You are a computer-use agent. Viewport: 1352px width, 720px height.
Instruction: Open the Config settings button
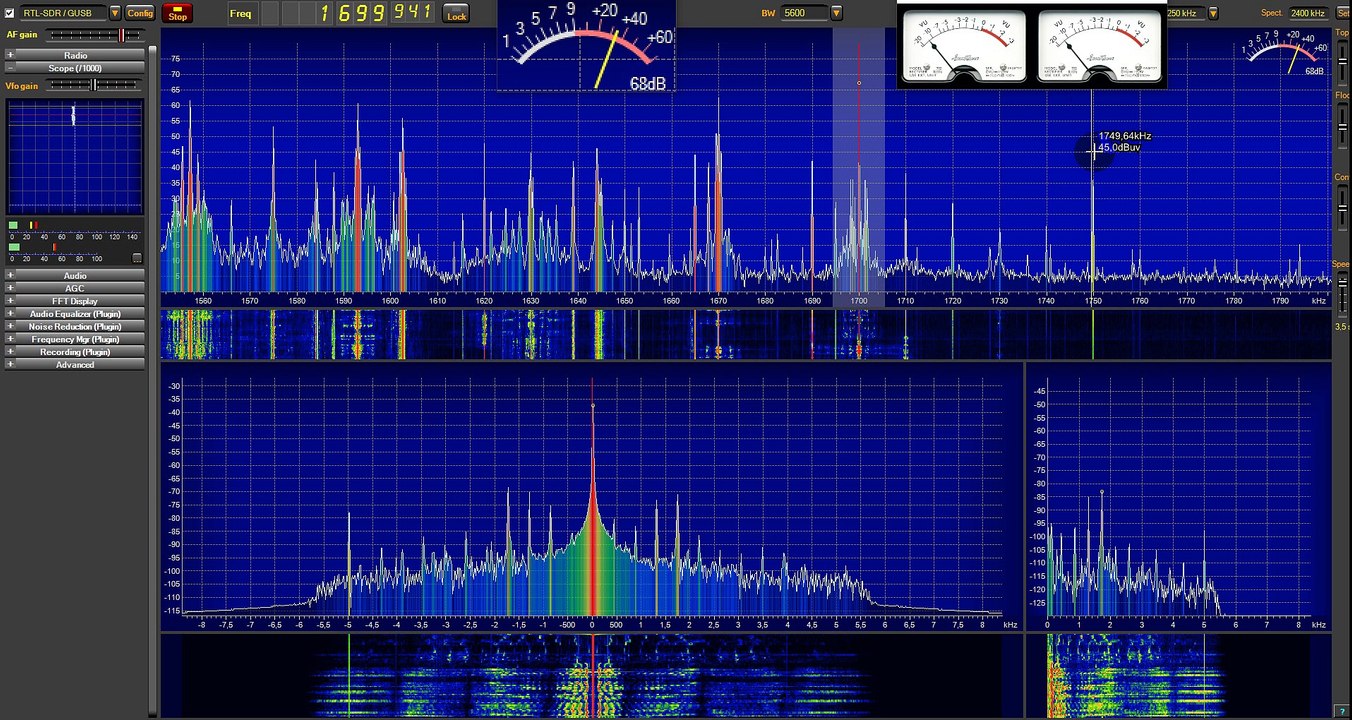point(140,13)
